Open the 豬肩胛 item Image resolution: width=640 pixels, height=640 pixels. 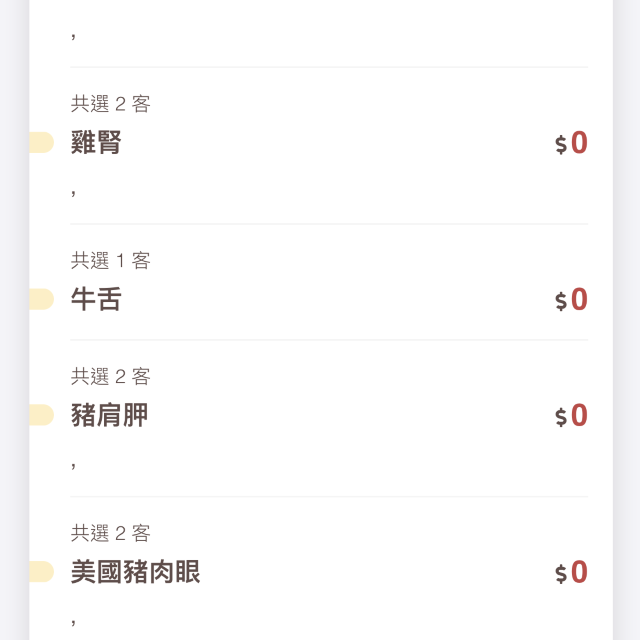pyautogui.click(x=109, y=415)
